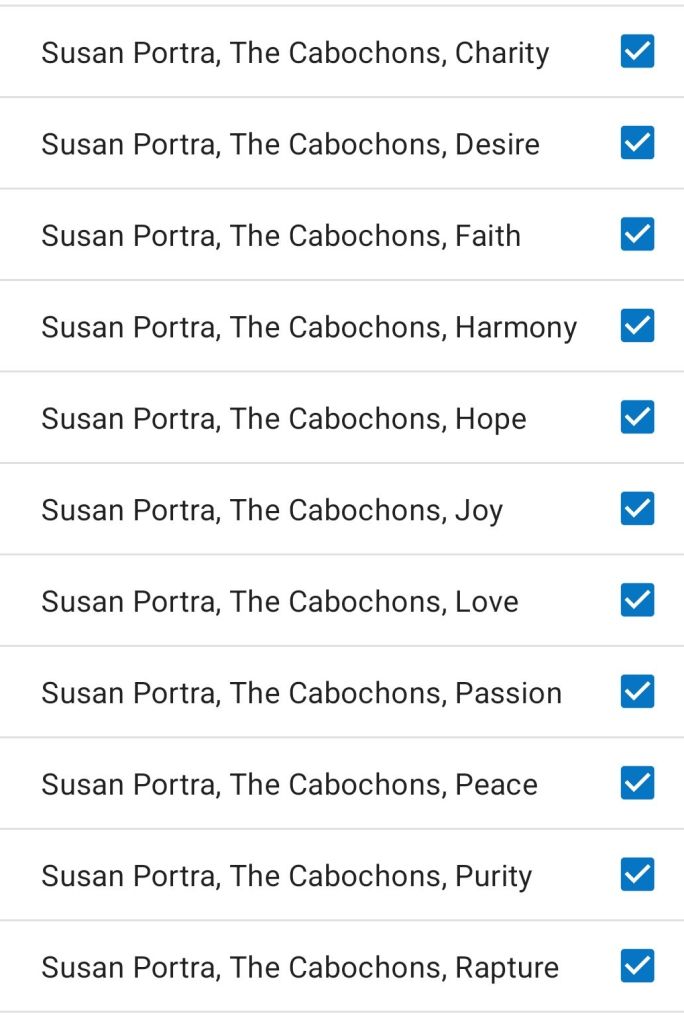The height and width of the screenshot is (1024, 684).
Task: Click the "Susan Portra, The Cabochons, Charity" label
Action: pyautogui.click(x=295, y=53)
